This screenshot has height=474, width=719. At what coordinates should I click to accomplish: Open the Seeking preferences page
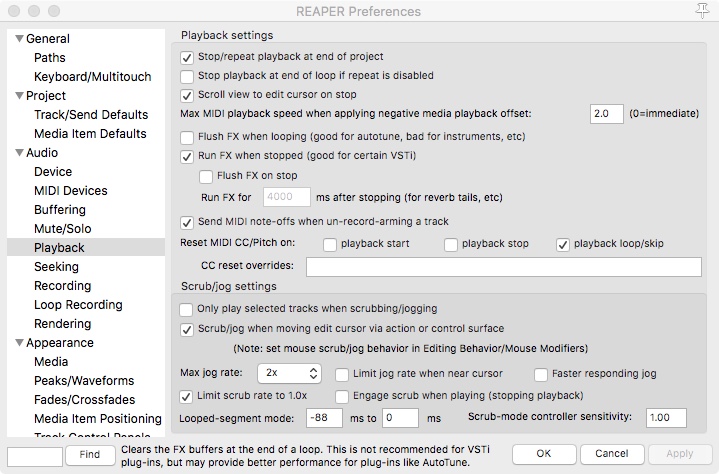(x=56, y=267)
